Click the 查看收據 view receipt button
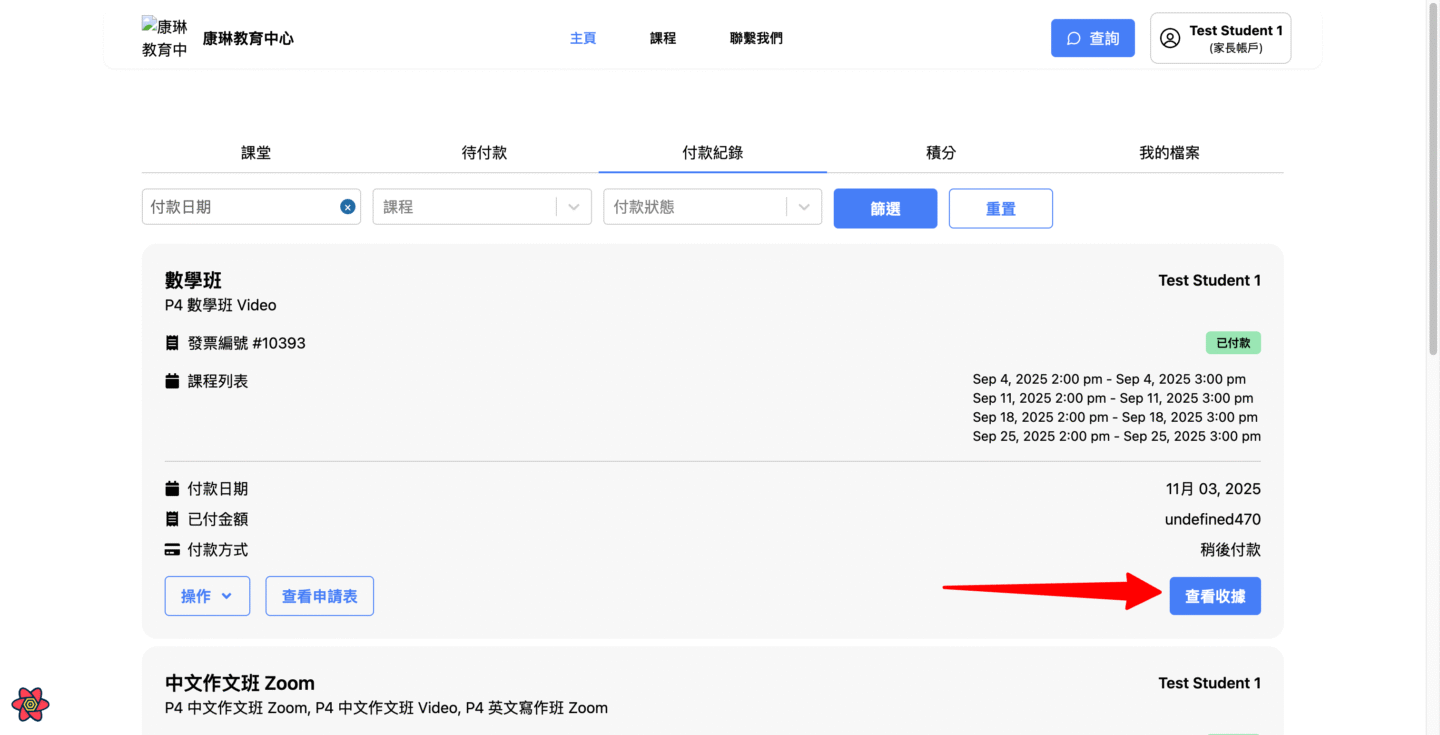The height and width of the screenshot is (735, 1440). click(x=1214, y=596)
